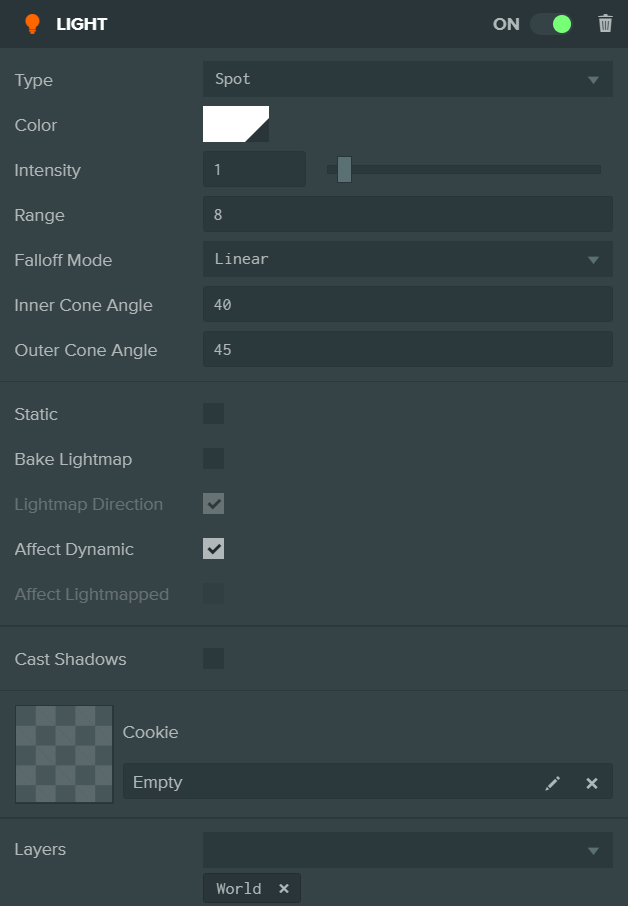Click the Color label

(x=36, y=125)
